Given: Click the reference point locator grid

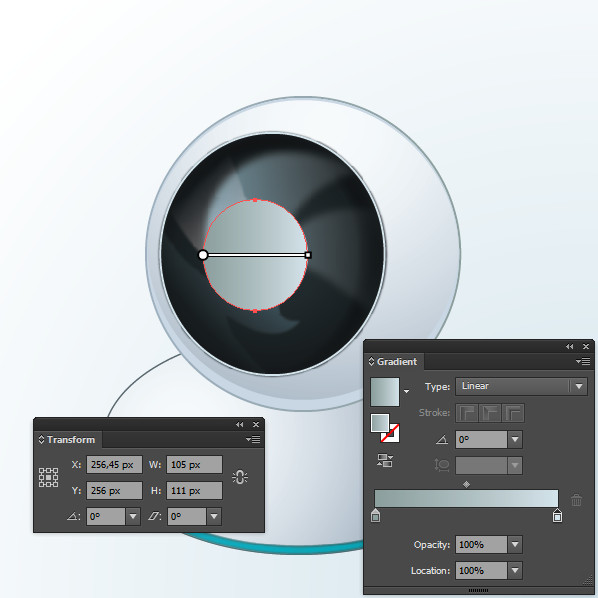Looking at the screenshot, I should (48, 477).
